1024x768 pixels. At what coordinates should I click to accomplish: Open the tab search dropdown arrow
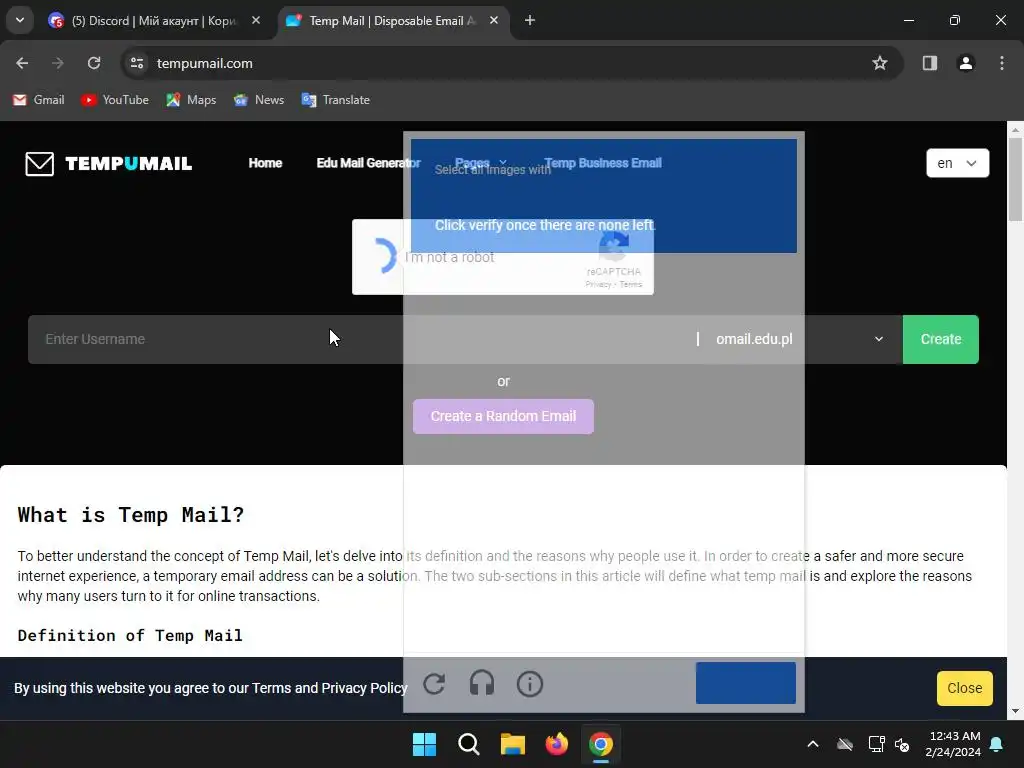click(x=20, y=20)
